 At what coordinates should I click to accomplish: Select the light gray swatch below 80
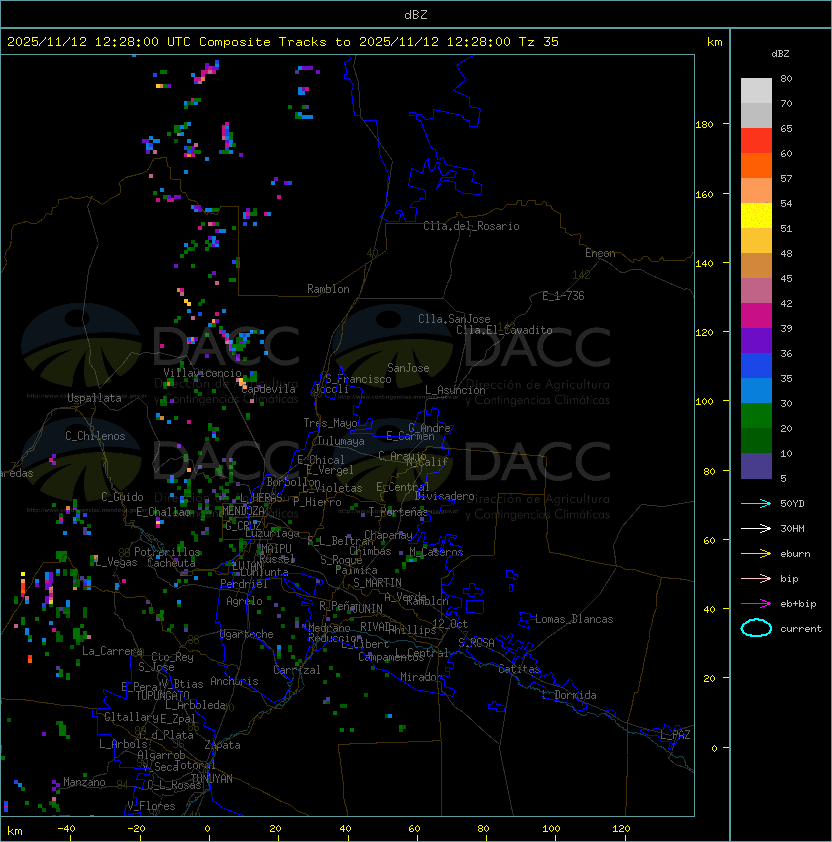[x=756, y=91]
